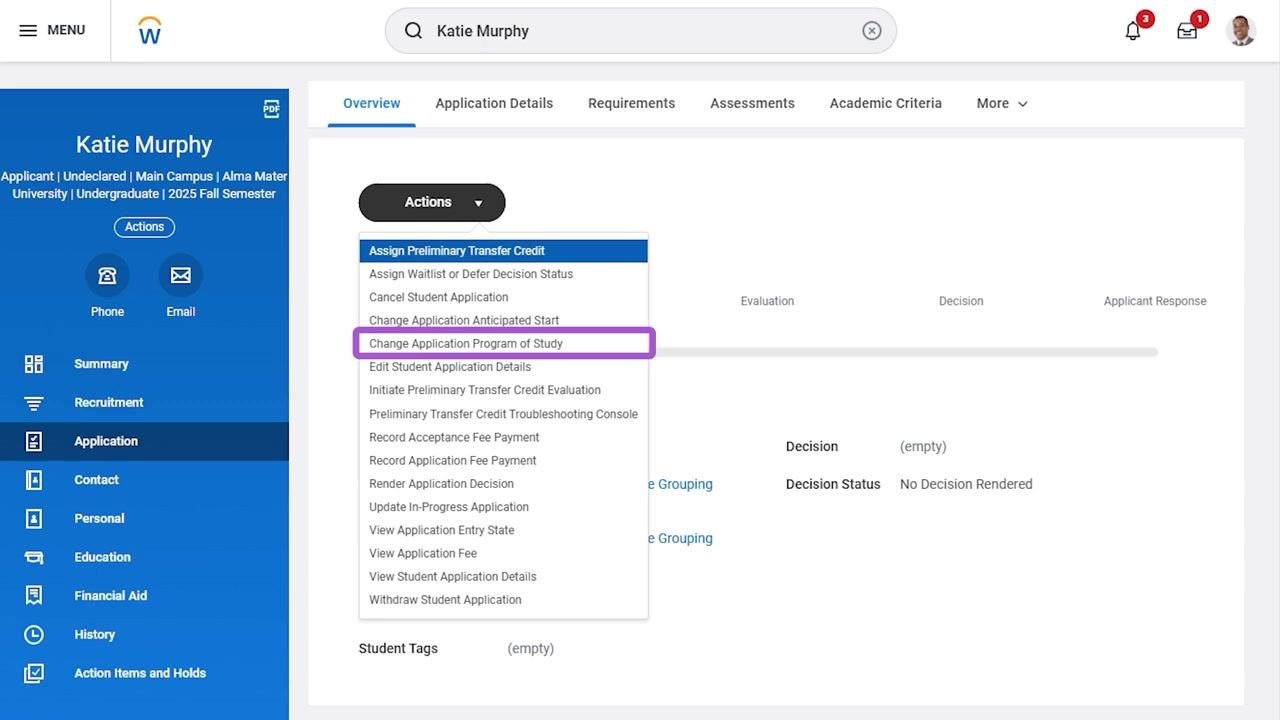
Task: Open Personal in the sidebar
Action: [144, 519]
